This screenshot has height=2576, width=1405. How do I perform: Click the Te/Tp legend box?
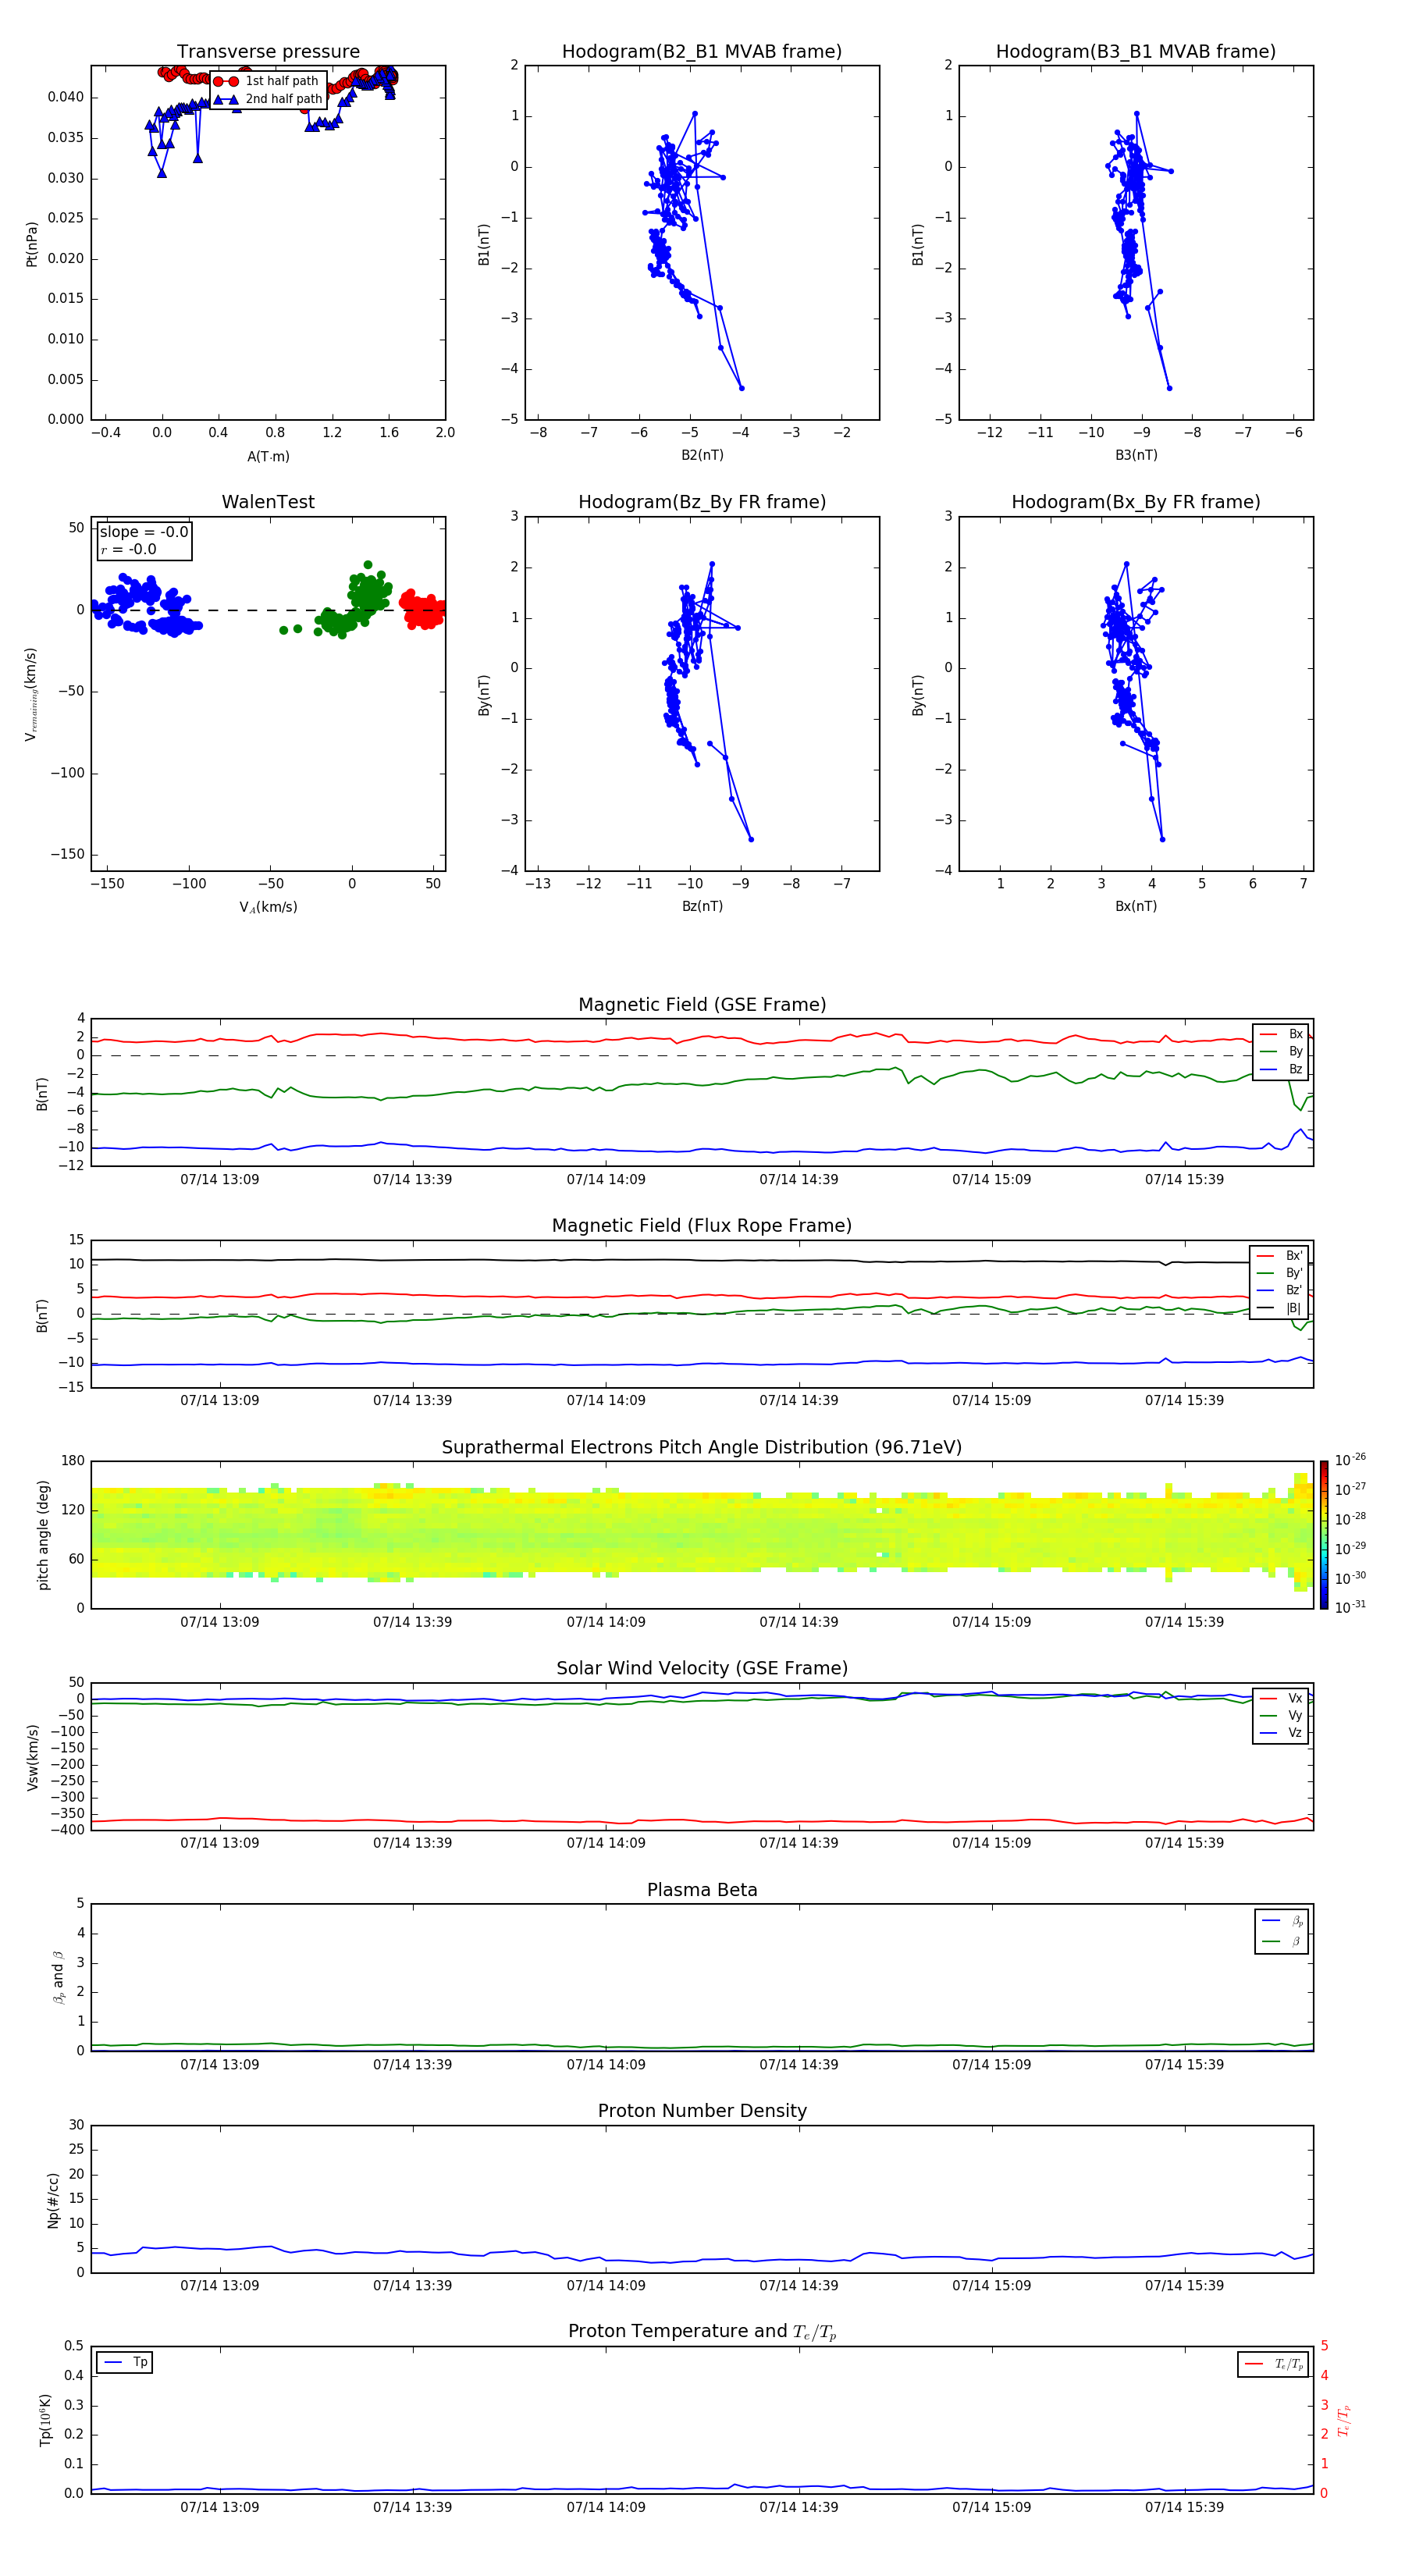pyautogui.click(x=1273, y=2364)
